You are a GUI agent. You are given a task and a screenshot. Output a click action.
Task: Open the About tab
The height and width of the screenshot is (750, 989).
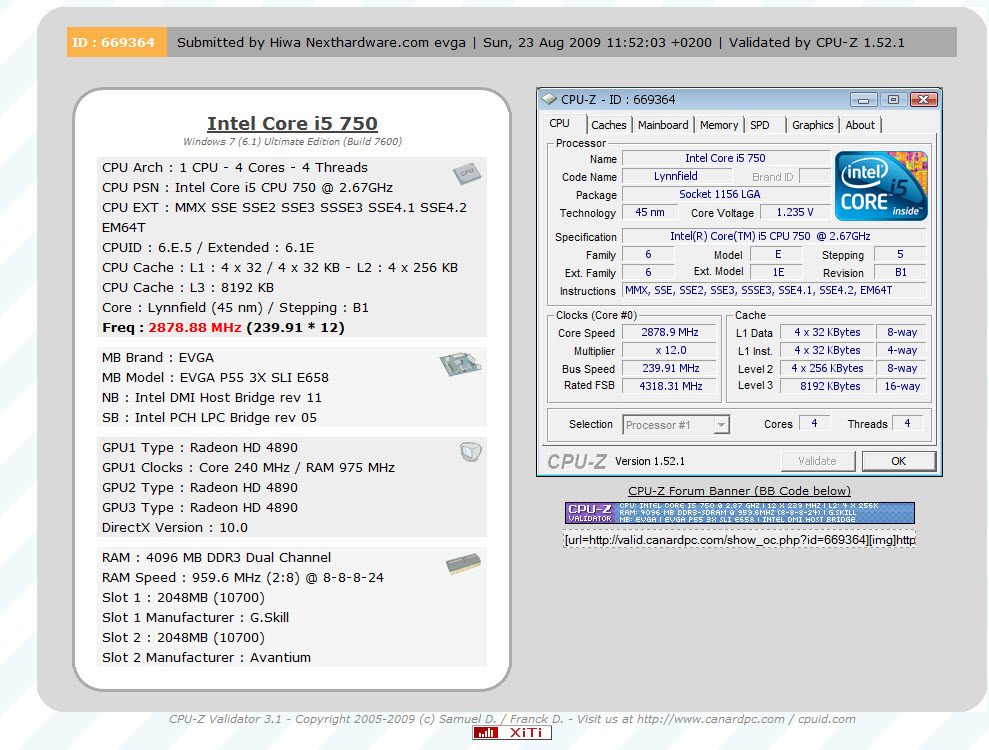(x=860, y=125)
